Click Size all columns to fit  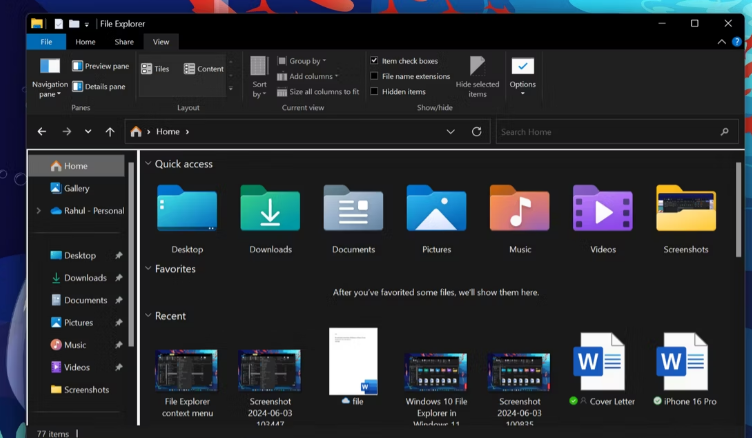tap(318, 92)
